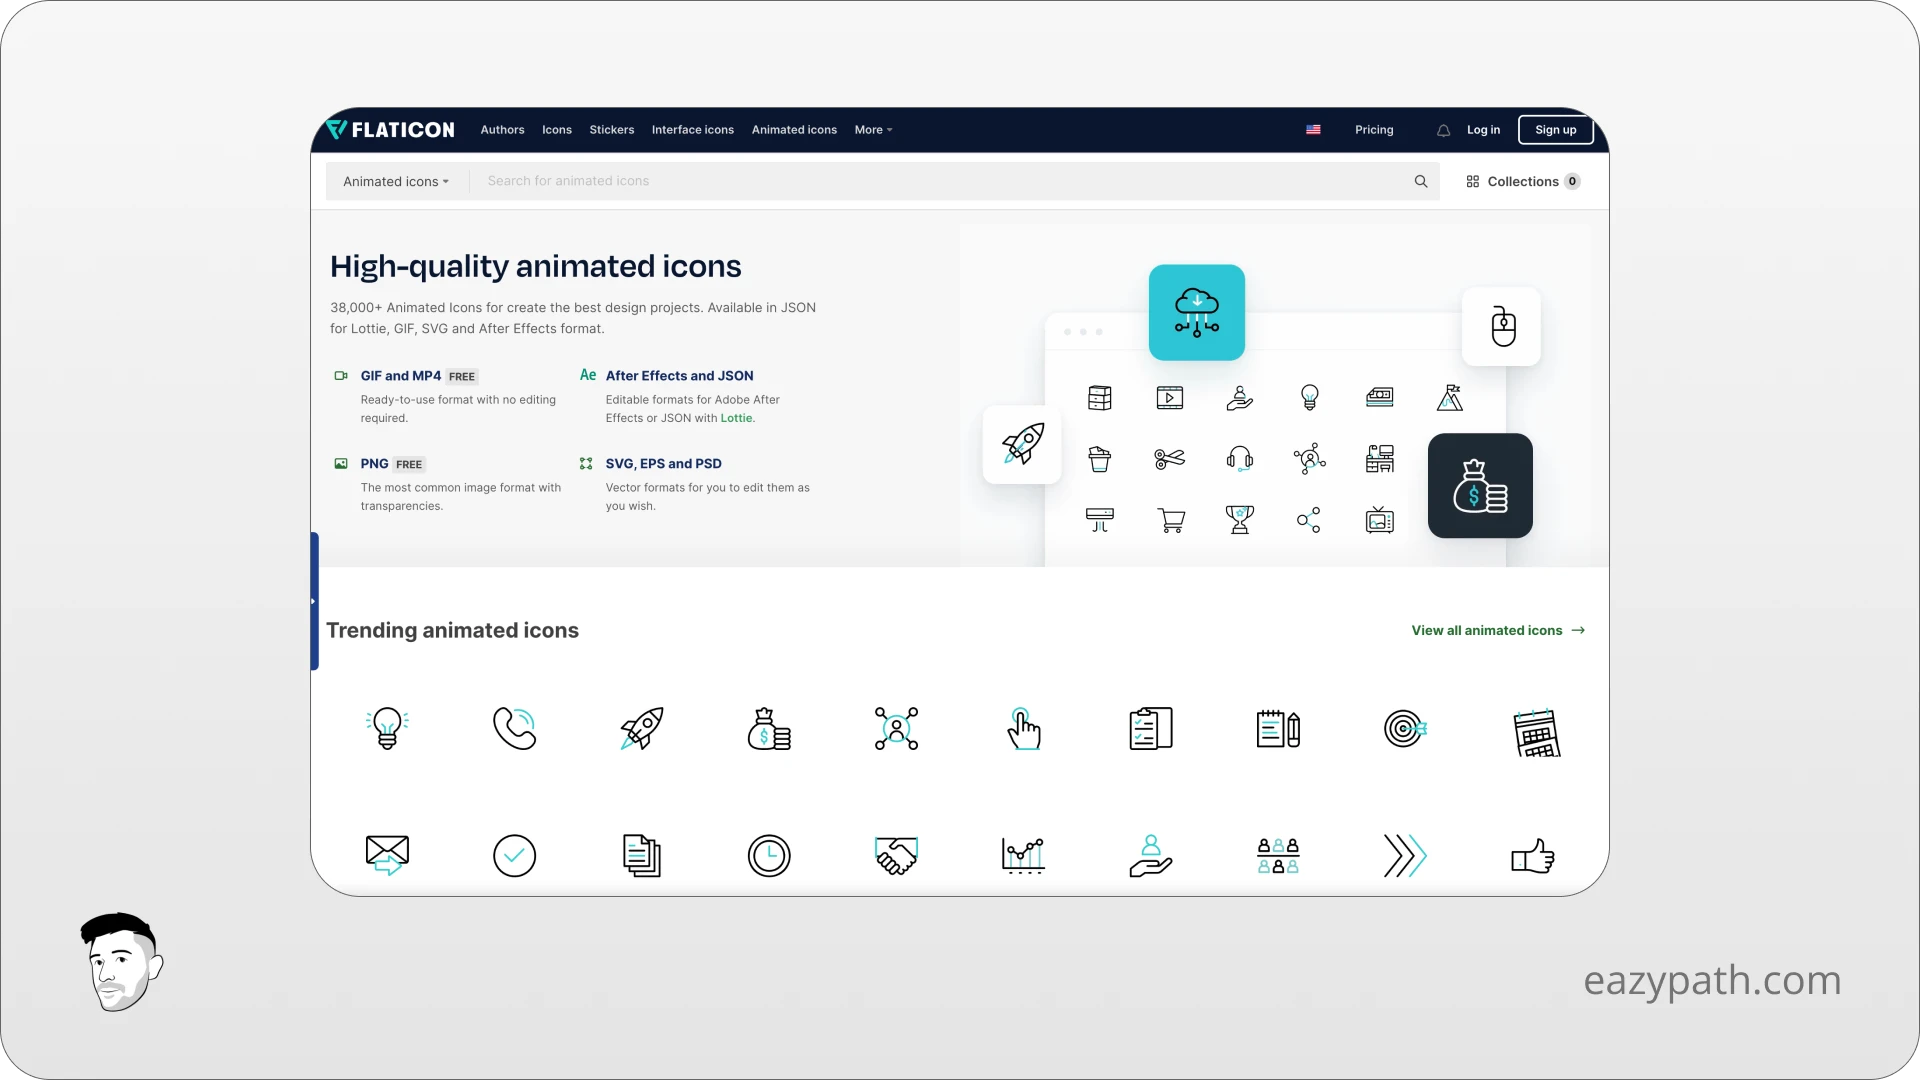
Task: Enable the notification bell icon
Action: [x=1443, y=129]
